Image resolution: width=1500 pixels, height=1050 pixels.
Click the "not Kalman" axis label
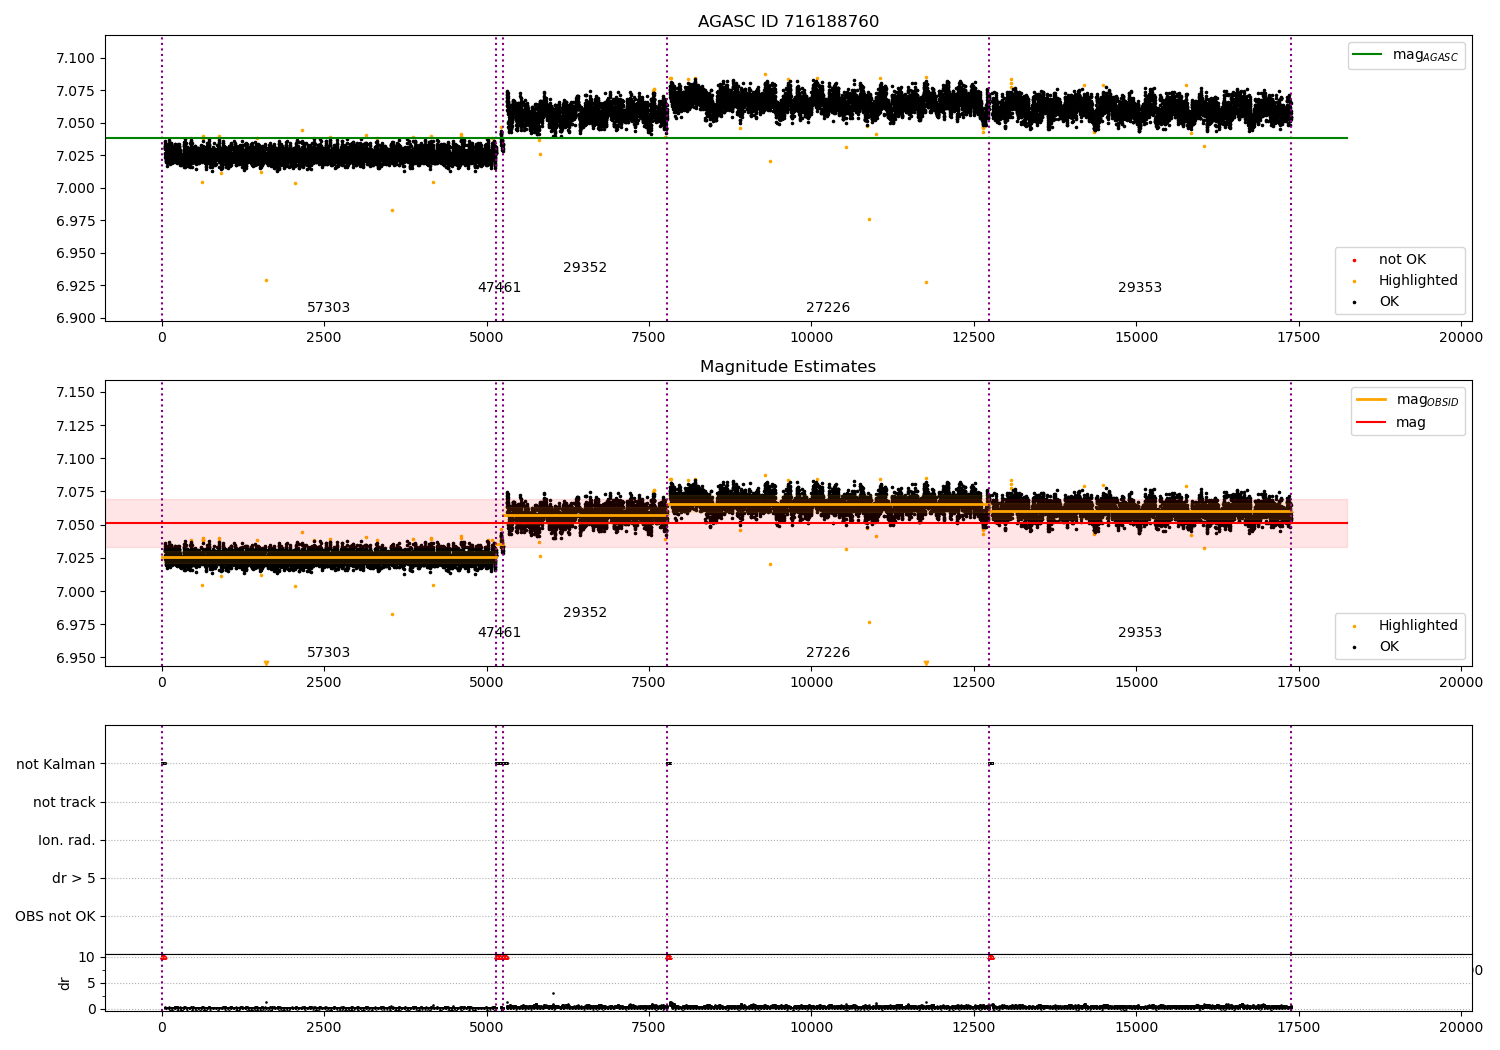(56, 765)
